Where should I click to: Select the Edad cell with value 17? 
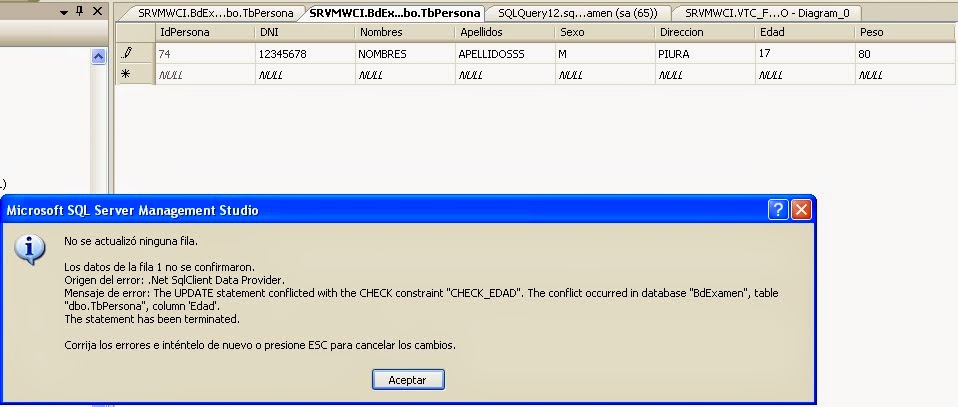(805, 54)
